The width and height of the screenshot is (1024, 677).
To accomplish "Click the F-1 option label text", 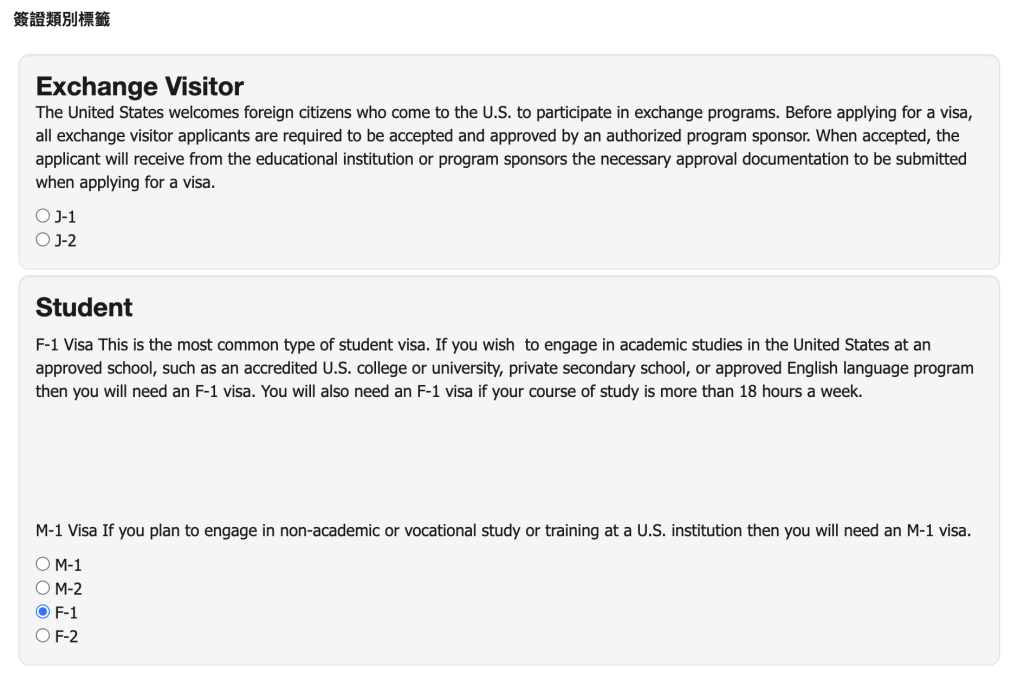I will click(66, 613).
